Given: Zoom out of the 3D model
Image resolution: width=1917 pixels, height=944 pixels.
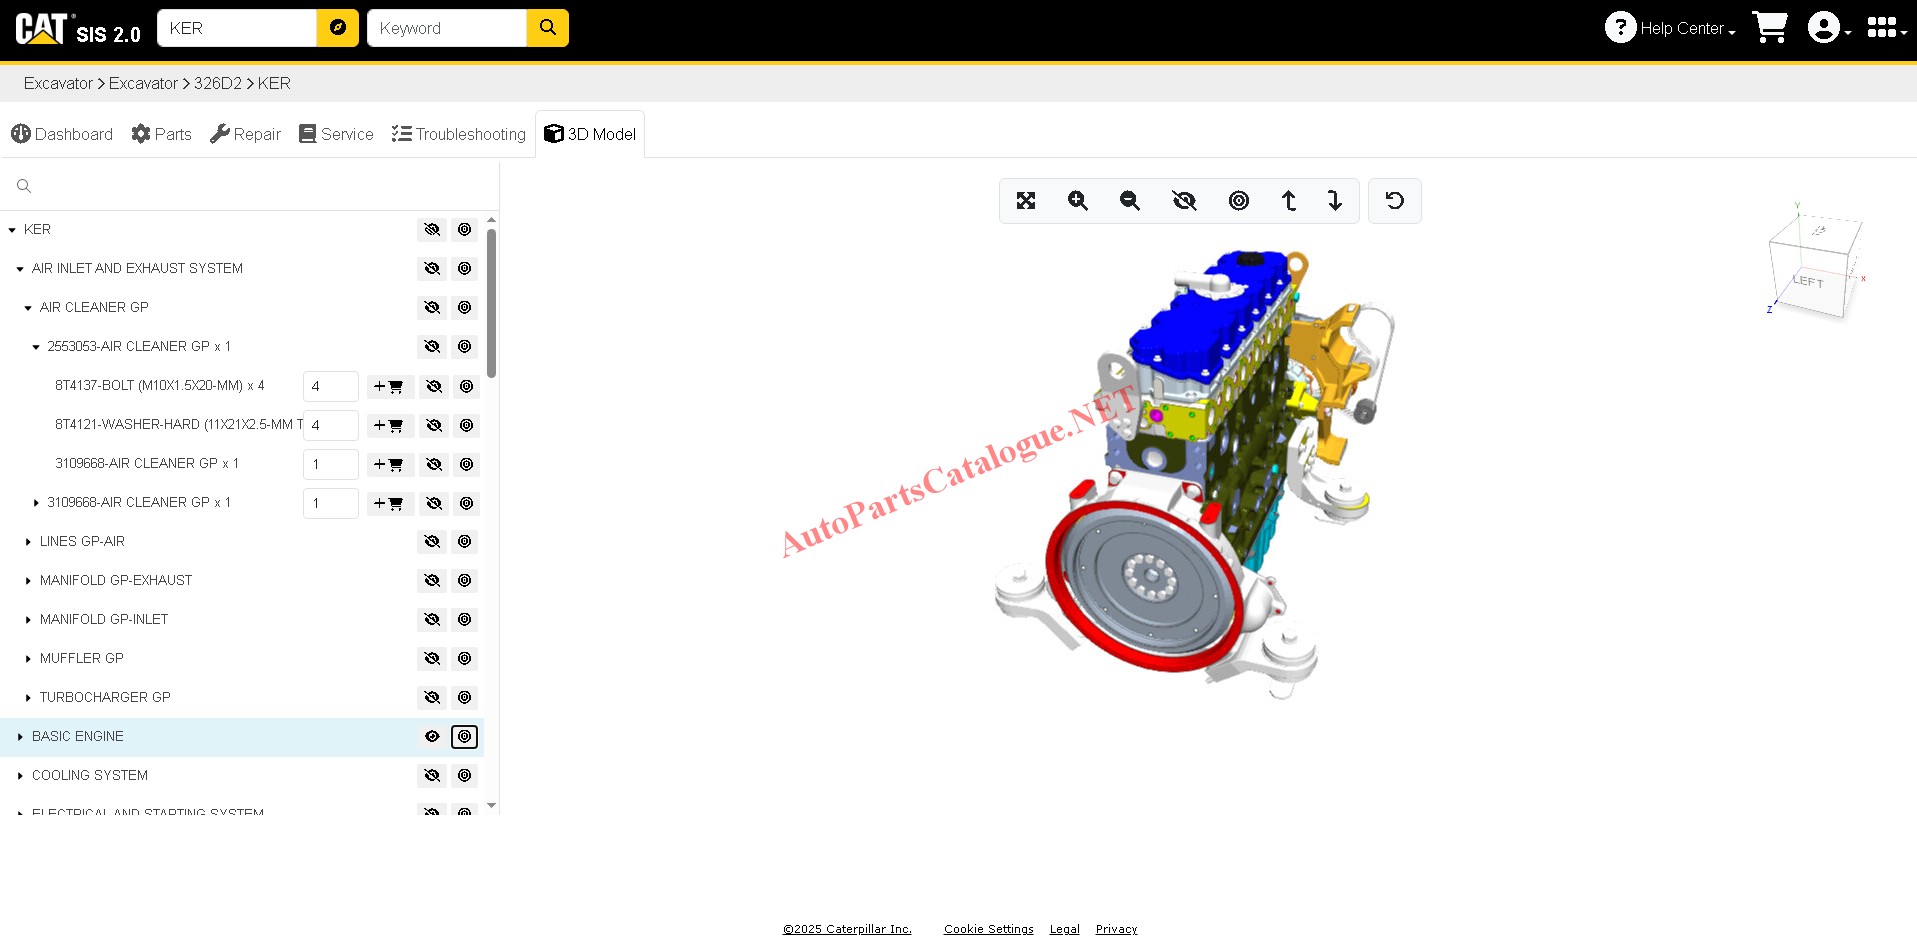Looking at the screenshot, I should [1130, 201].
